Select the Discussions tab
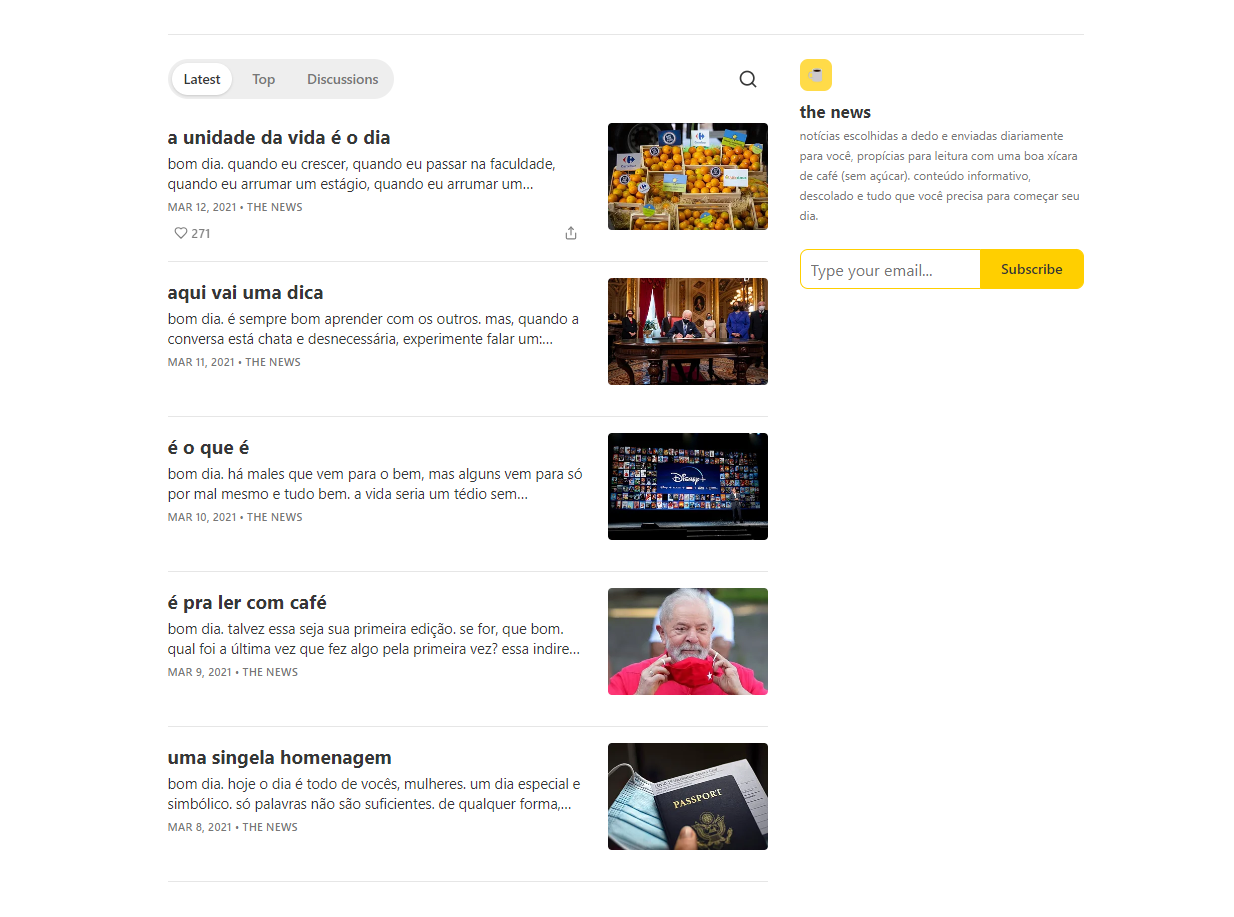1234x917 pixels. [342, 79]
